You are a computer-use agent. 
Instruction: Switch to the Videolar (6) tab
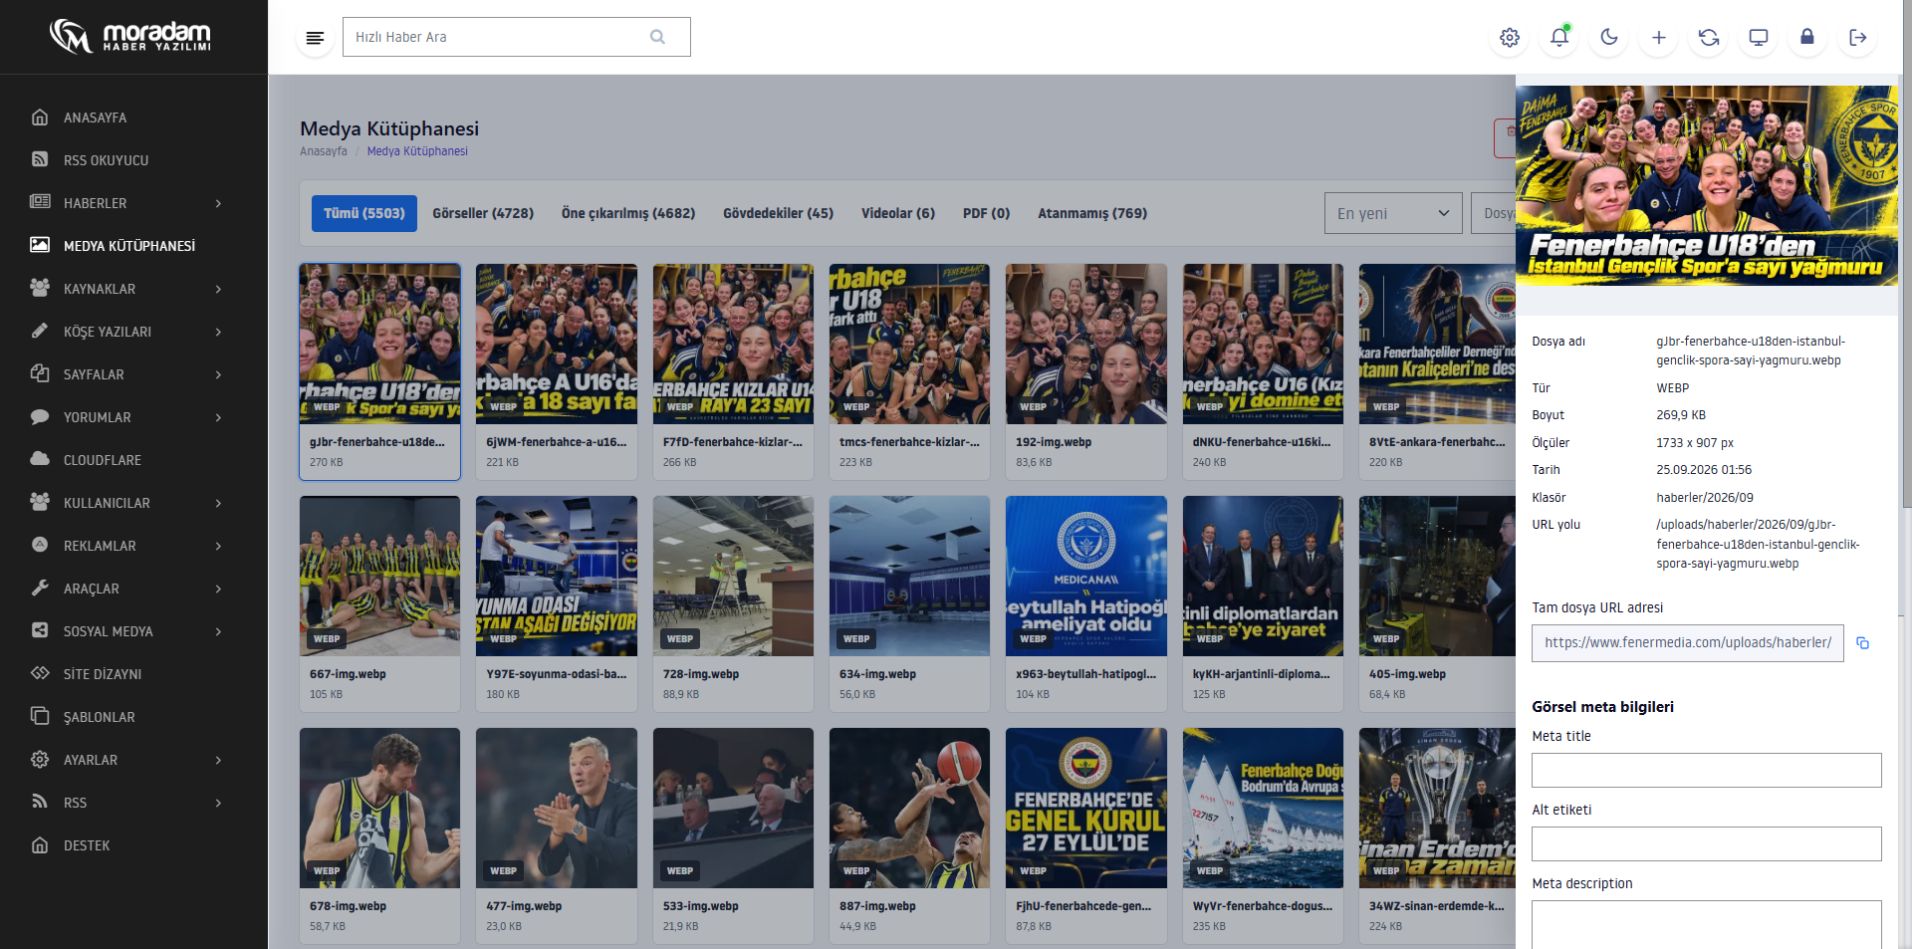(x=898, y=213)
